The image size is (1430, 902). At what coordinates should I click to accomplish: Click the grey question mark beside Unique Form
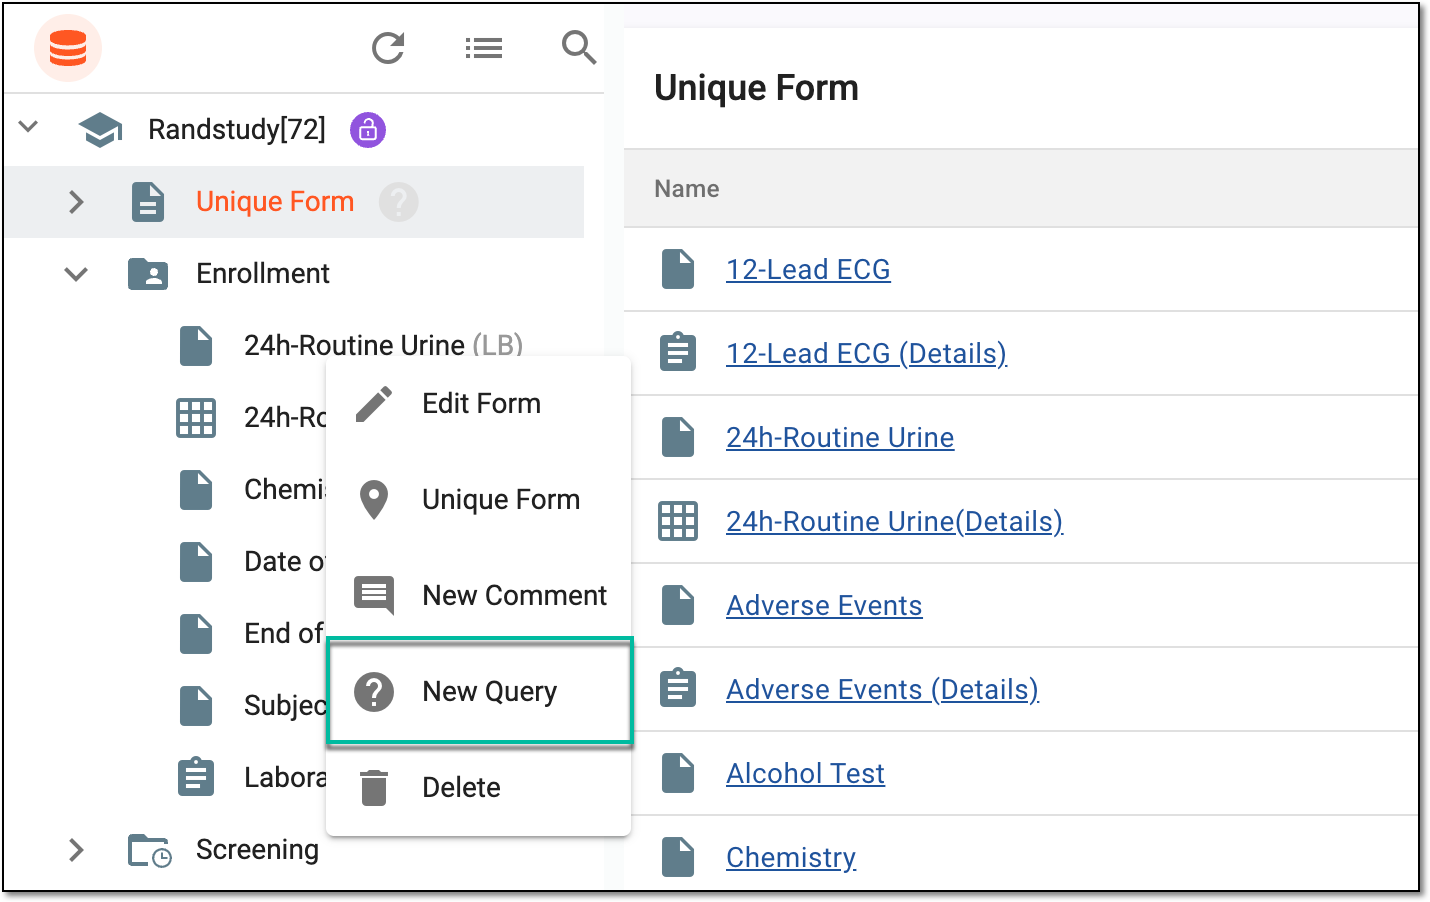[398, 202]
